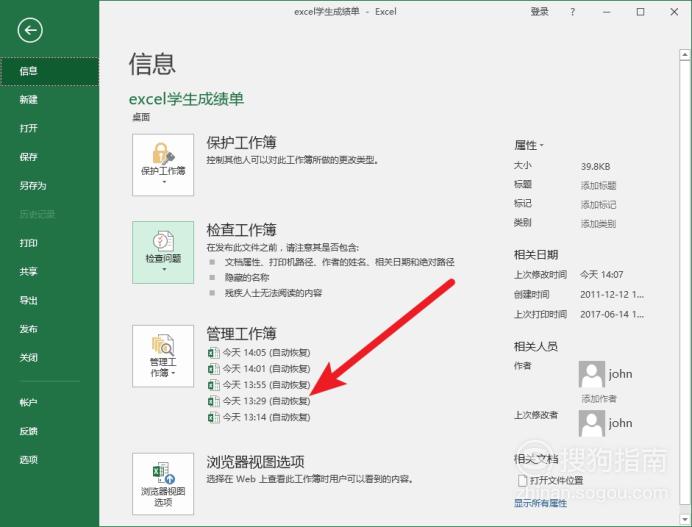This screenshot has height=527, width=692.
Task: Click the back arrow circle icon
Action: [x=30, y=30]
